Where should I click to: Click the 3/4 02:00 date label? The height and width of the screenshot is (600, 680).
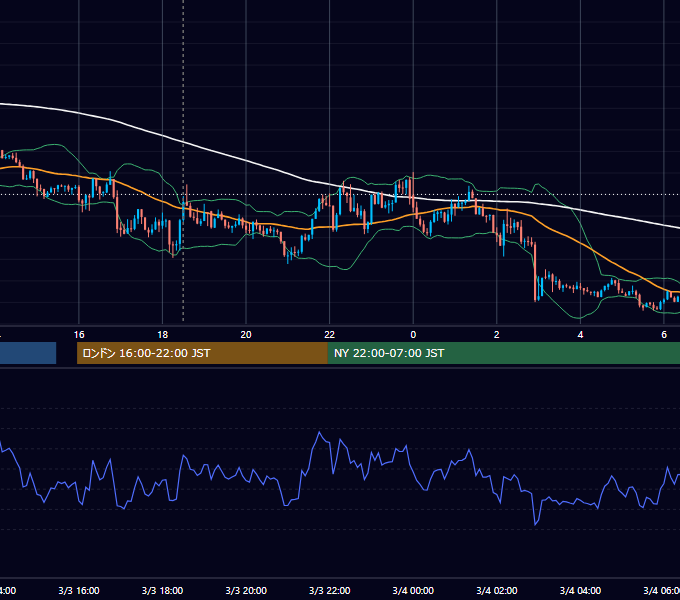(x=497, y=590)
